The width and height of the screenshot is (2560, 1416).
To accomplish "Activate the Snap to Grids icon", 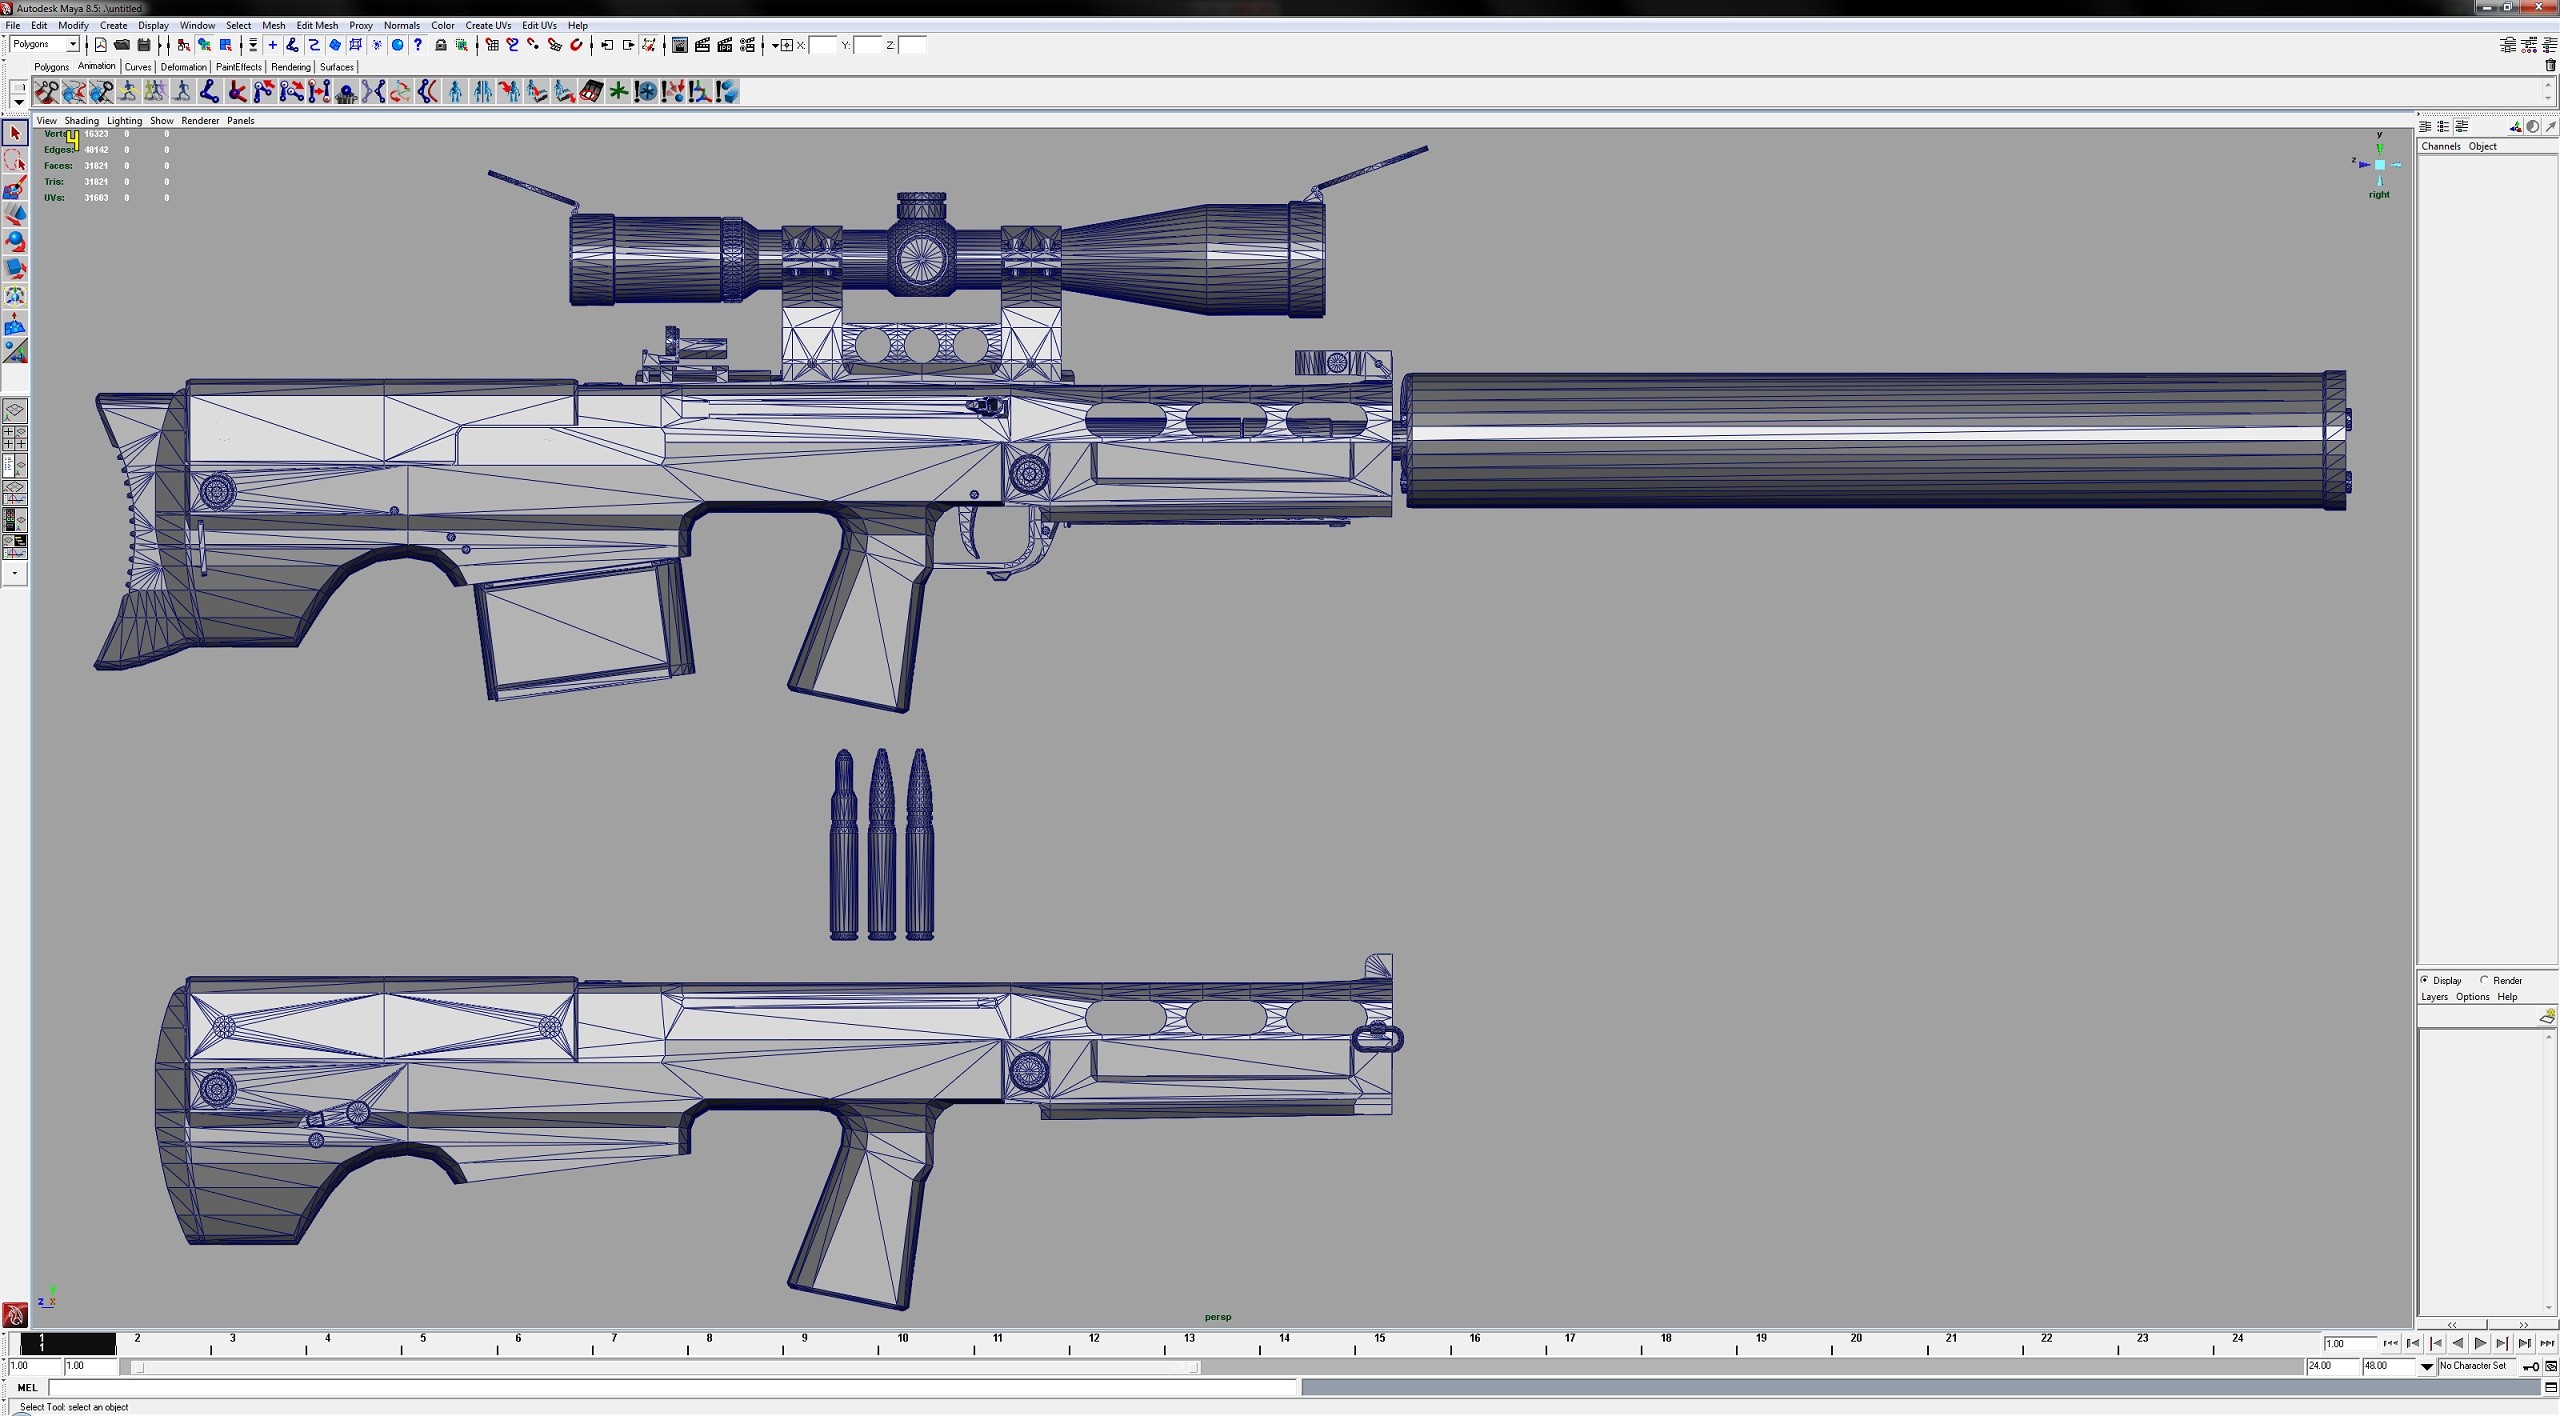I will tap(492, 45).
